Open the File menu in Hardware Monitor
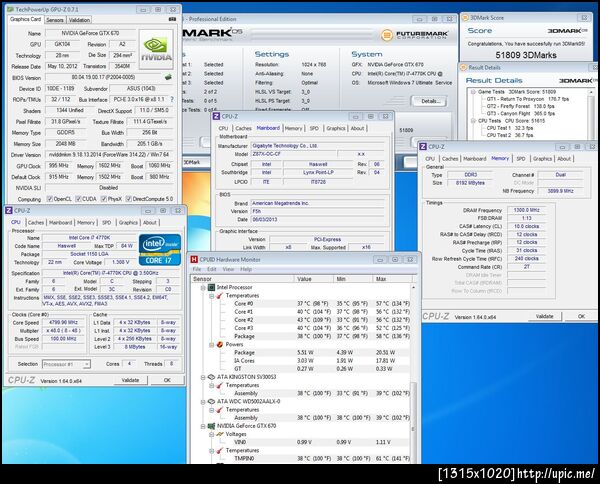The height and width of the screenshot is (484, 600). tap(197, 269)
